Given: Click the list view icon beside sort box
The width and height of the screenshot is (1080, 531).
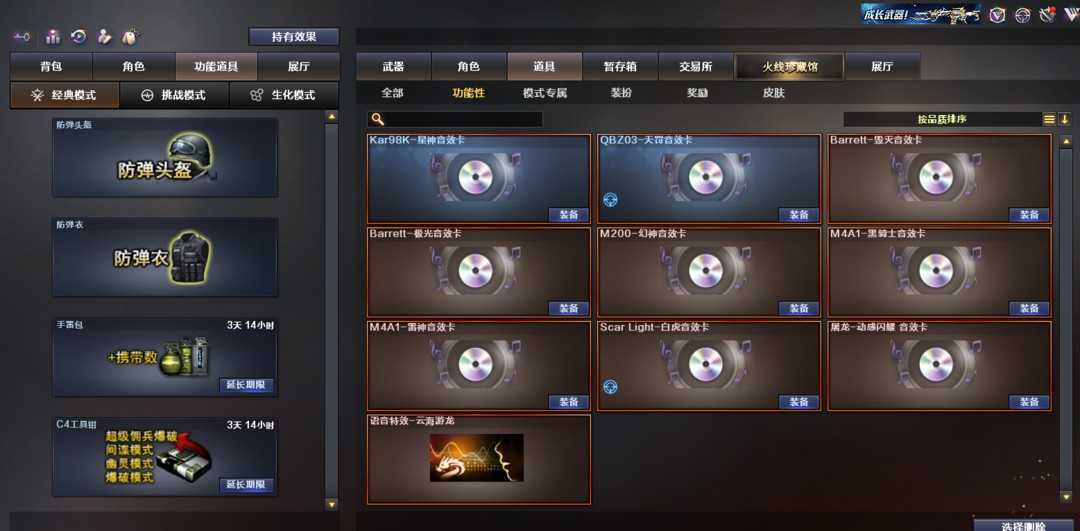Looking at the screenshot, I should (1049, 119).
